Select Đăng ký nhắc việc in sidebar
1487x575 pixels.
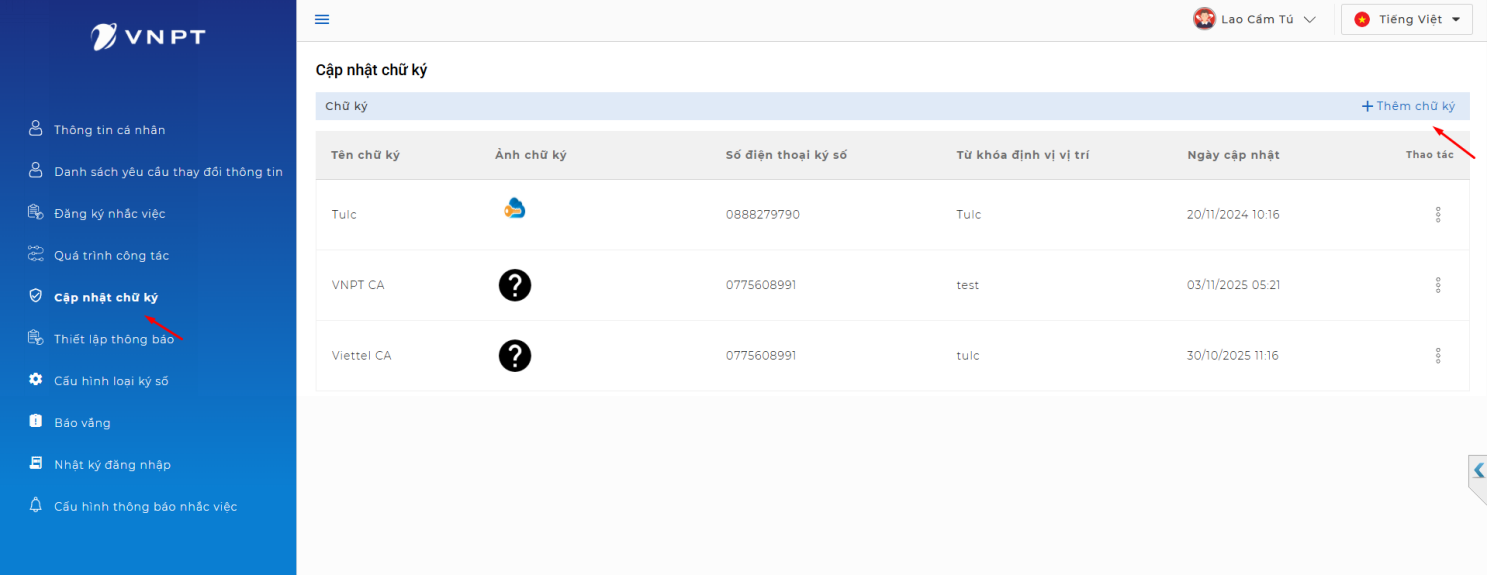pyautogui.click(x=109, y=214)
